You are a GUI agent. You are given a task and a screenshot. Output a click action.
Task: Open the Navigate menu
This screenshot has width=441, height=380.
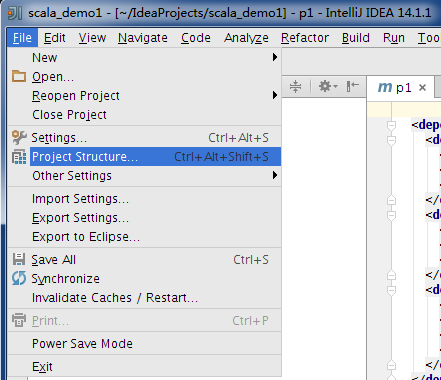click(x=143, y=38)
